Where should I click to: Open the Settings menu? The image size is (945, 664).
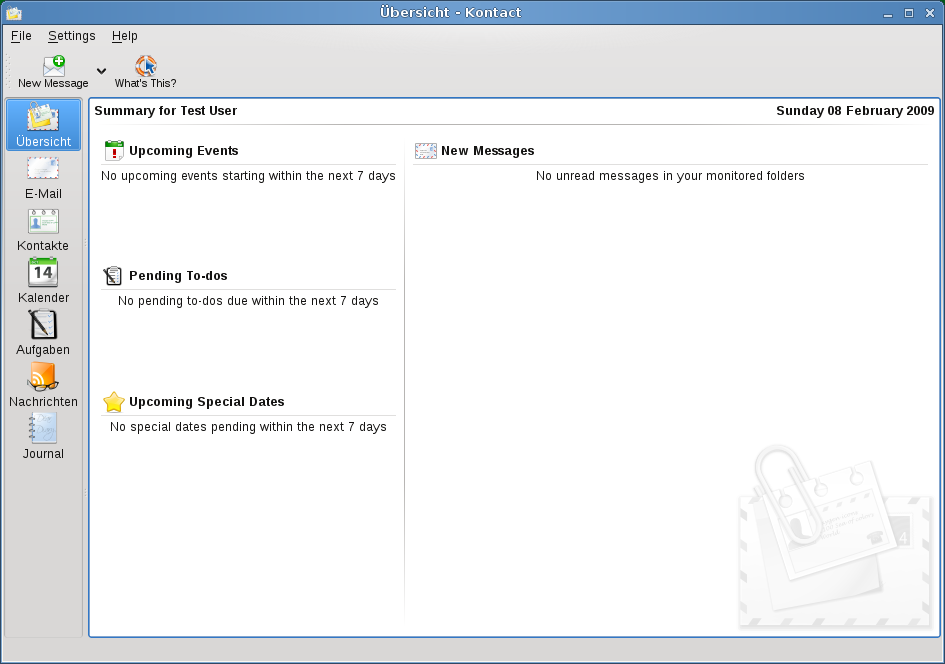coord(72,36)
